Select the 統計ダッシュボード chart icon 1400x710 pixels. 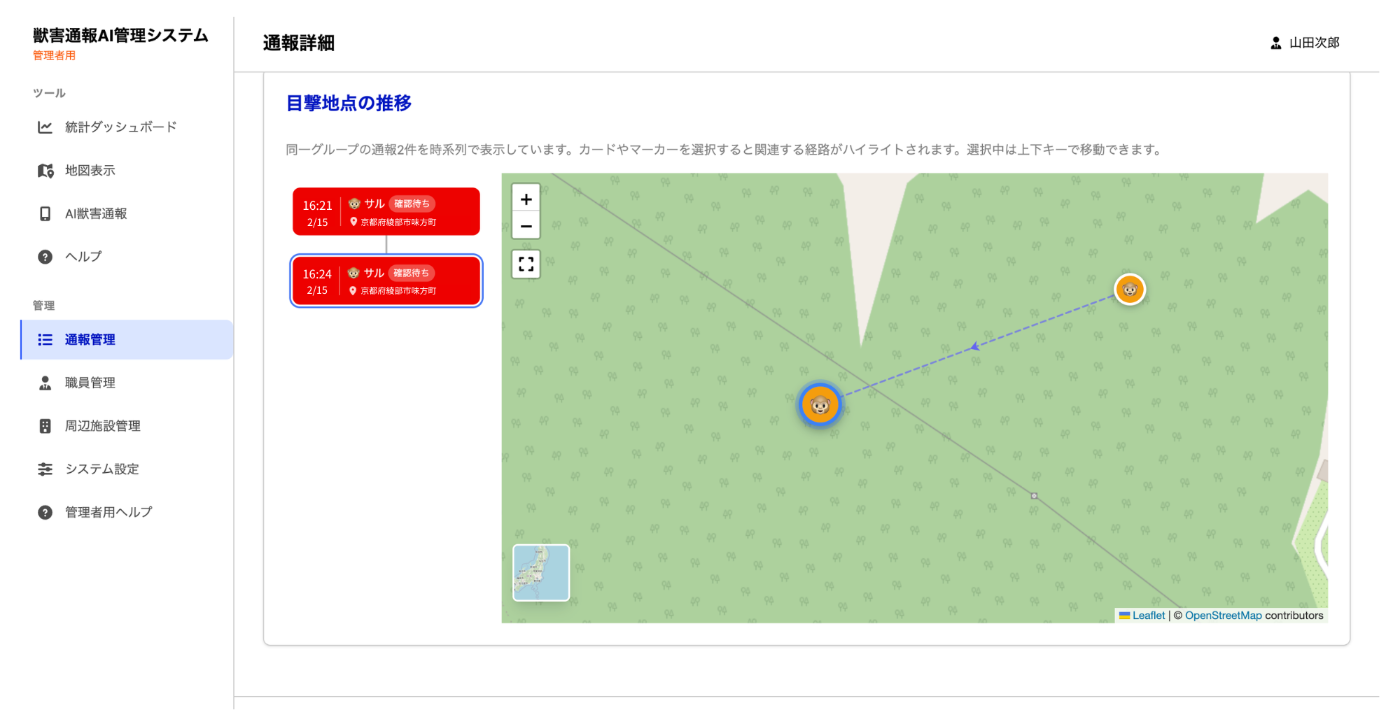[44, 127]
